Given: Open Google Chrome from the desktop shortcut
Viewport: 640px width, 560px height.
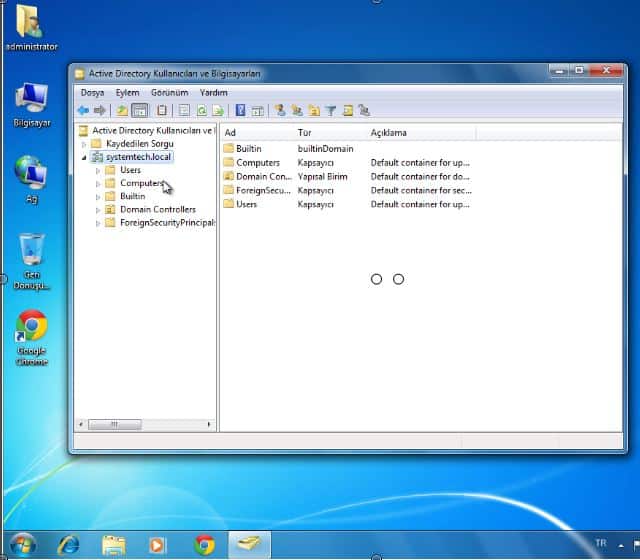Looking at the screenshot, I should [x=31, y=328].
